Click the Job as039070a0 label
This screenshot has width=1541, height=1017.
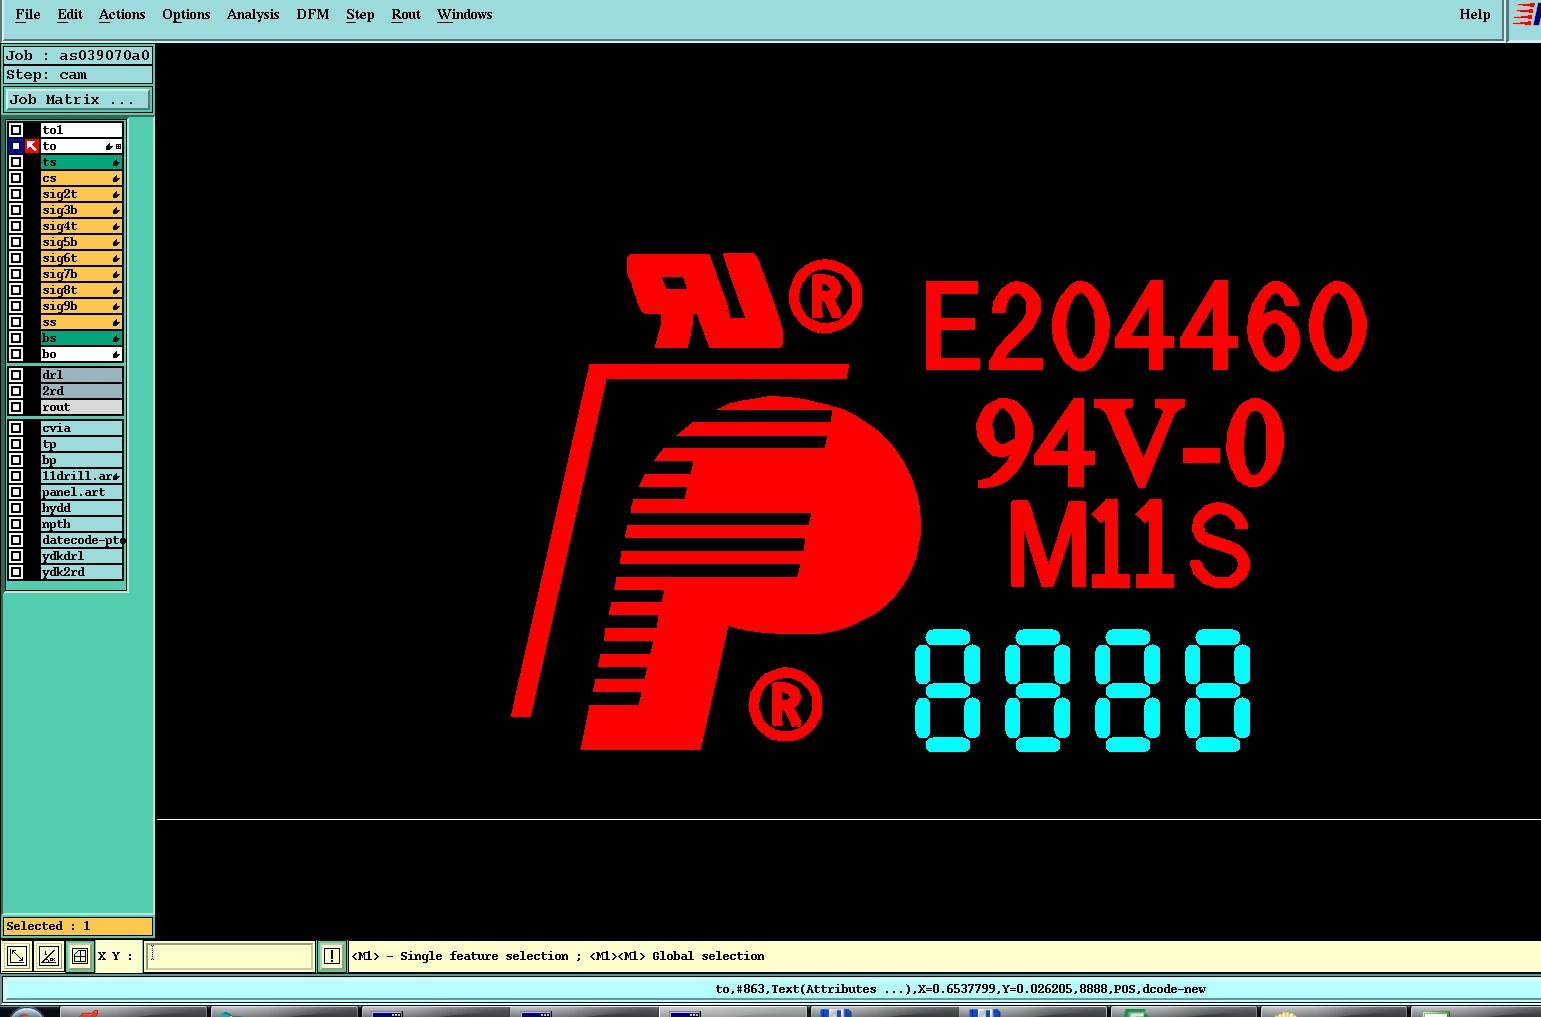click(78, 56)
